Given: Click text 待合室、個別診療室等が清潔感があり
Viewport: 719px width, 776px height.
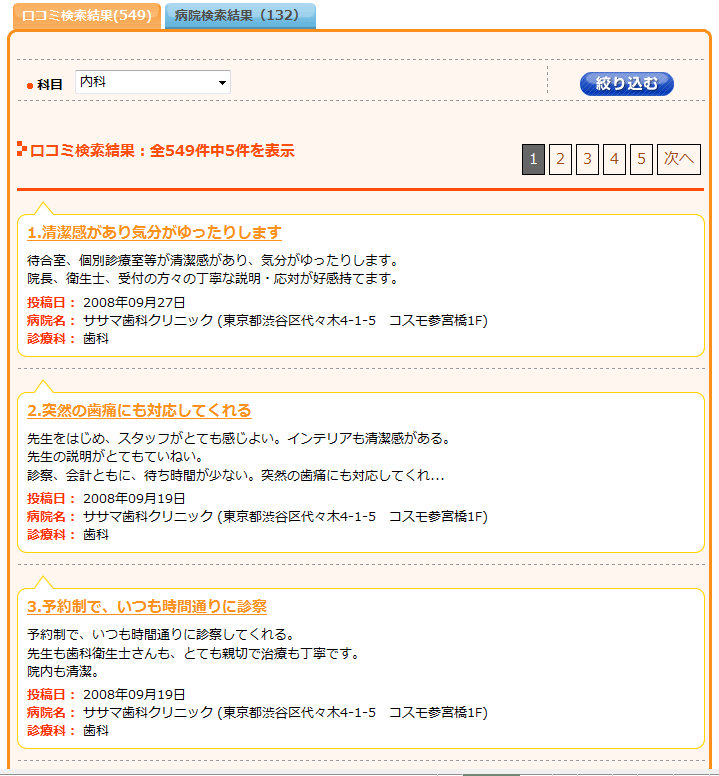Looking at the screenshot, I should pos(138,260).
